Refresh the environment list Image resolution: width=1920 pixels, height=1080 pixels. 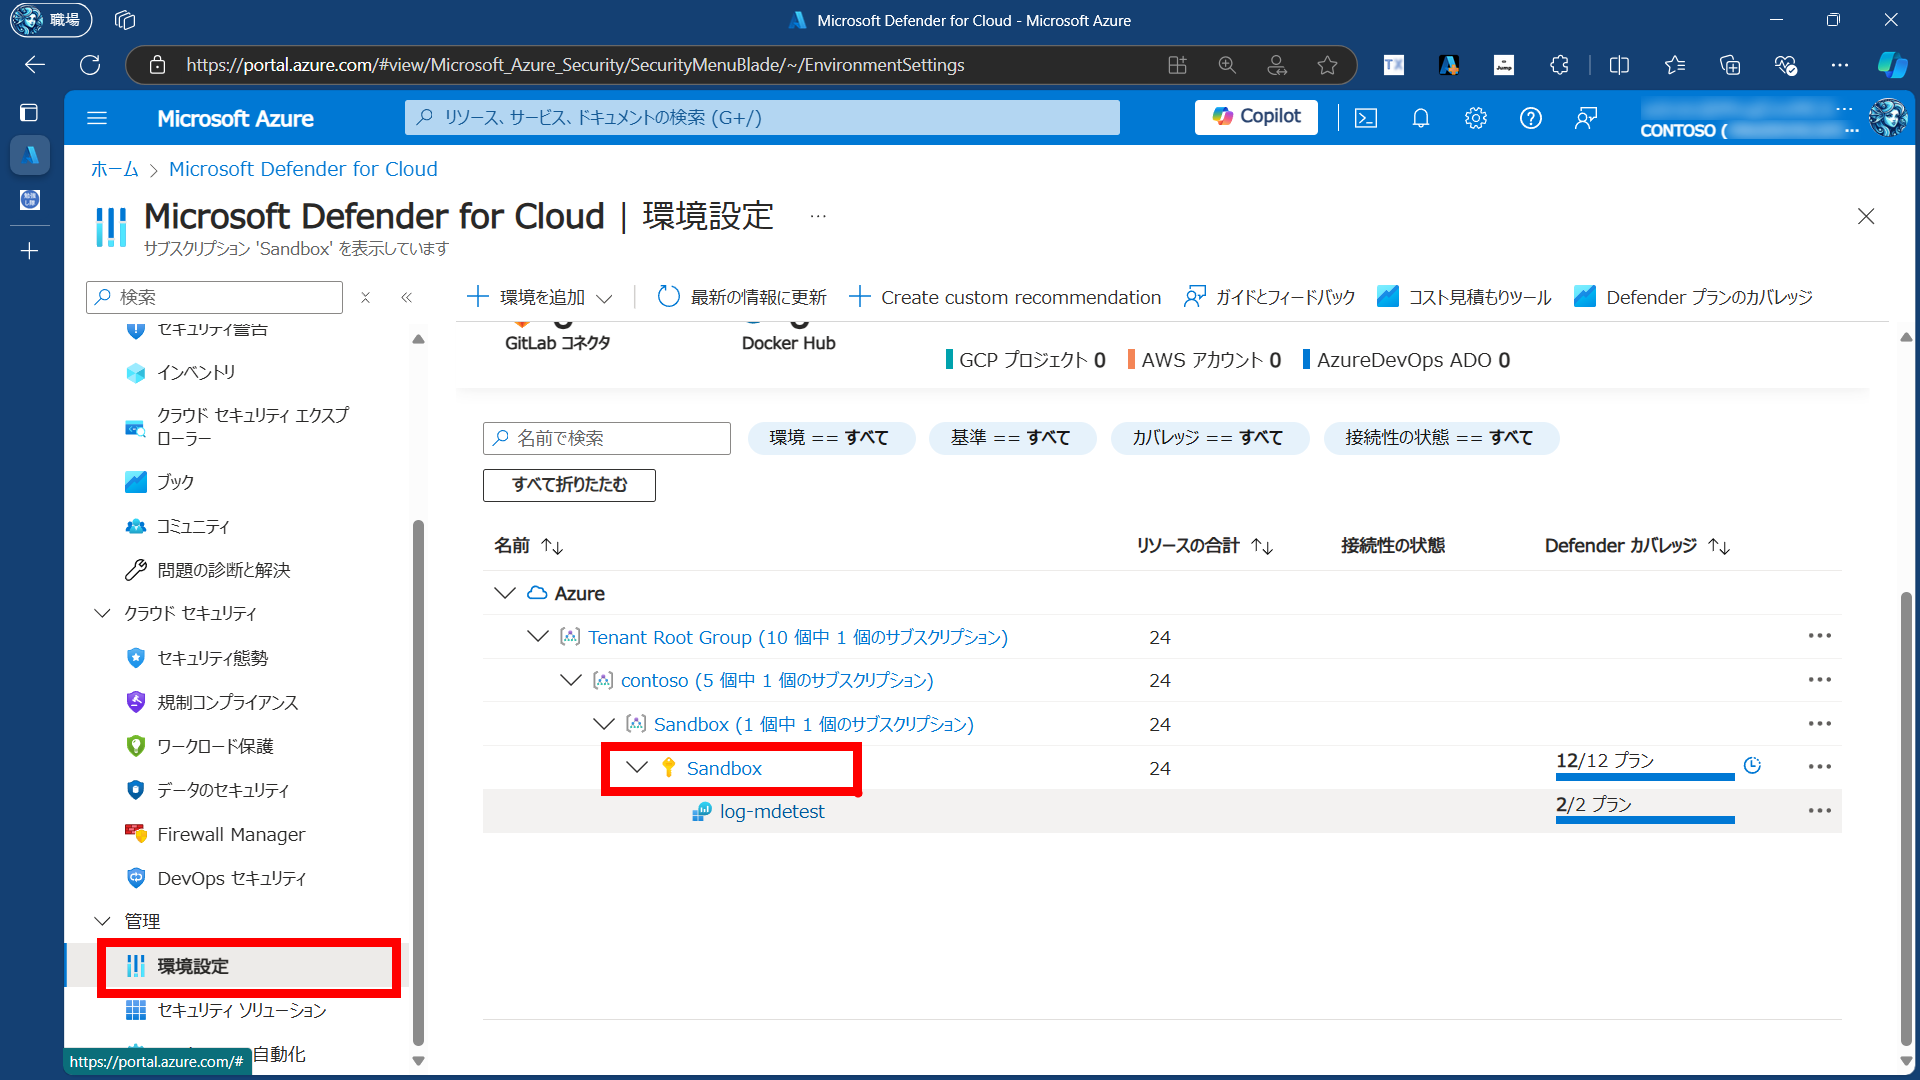click(742, 297)
